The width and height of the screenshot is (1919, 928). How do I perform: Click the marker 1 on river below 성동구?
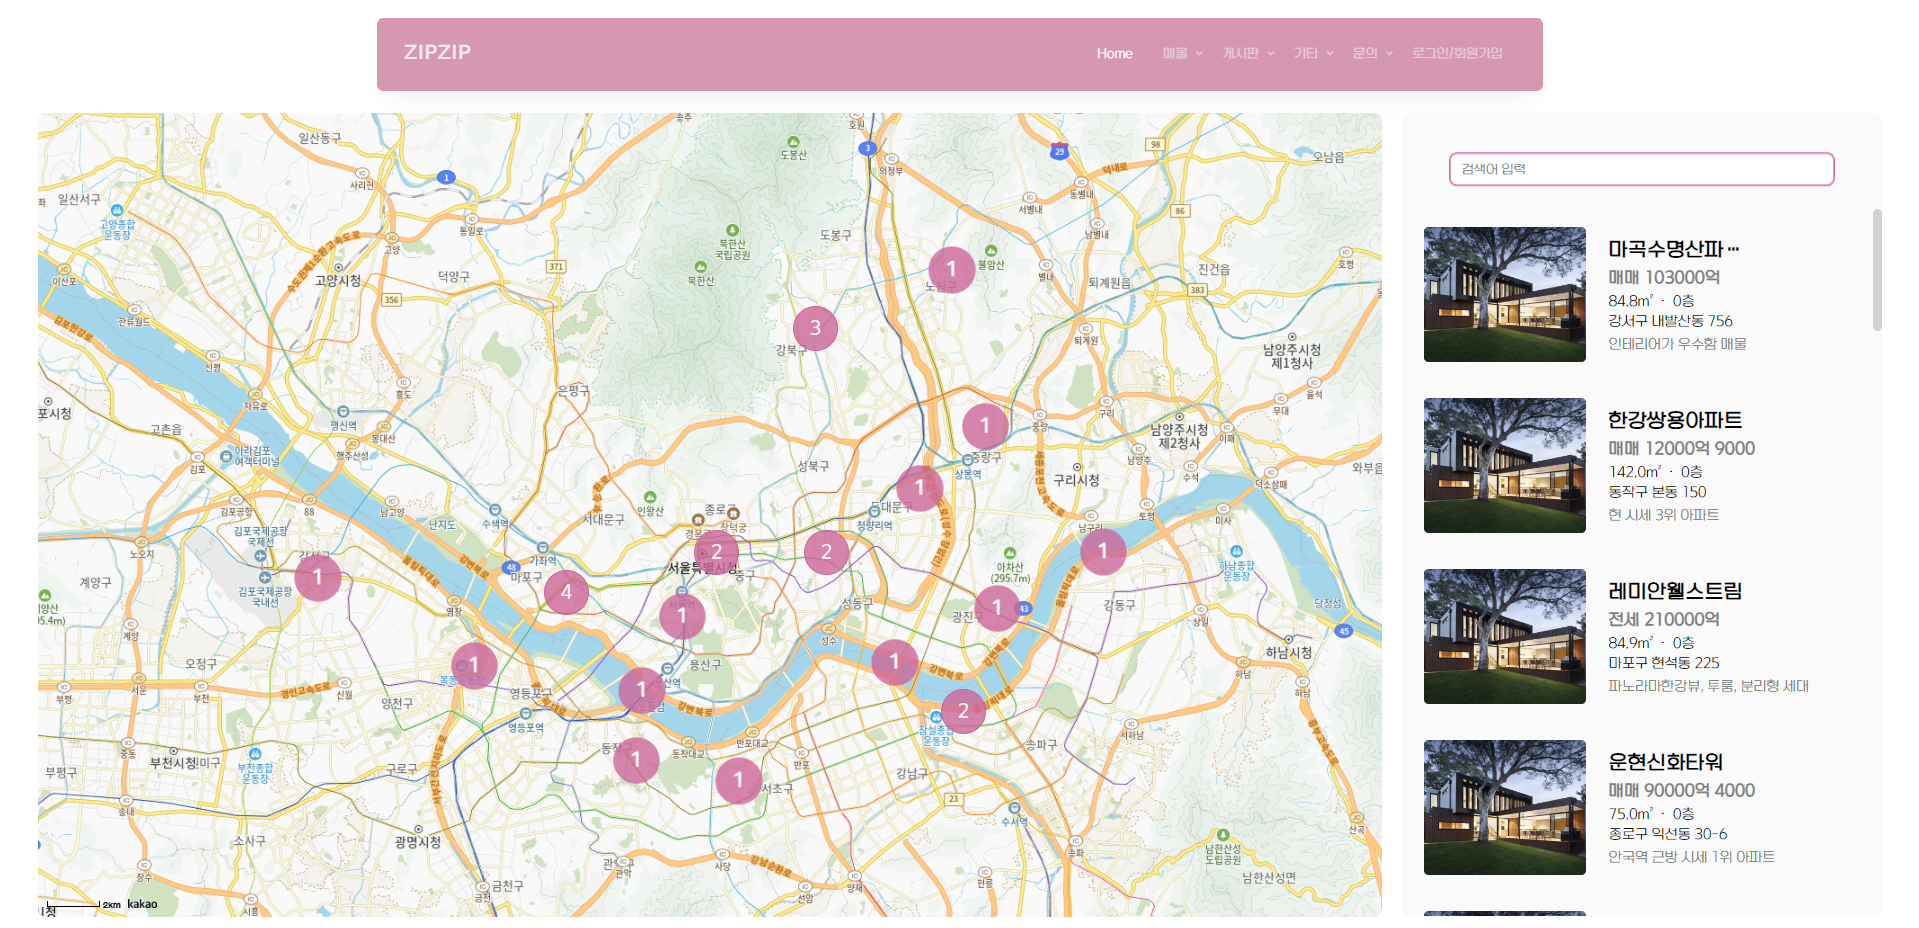coord(894,662)
